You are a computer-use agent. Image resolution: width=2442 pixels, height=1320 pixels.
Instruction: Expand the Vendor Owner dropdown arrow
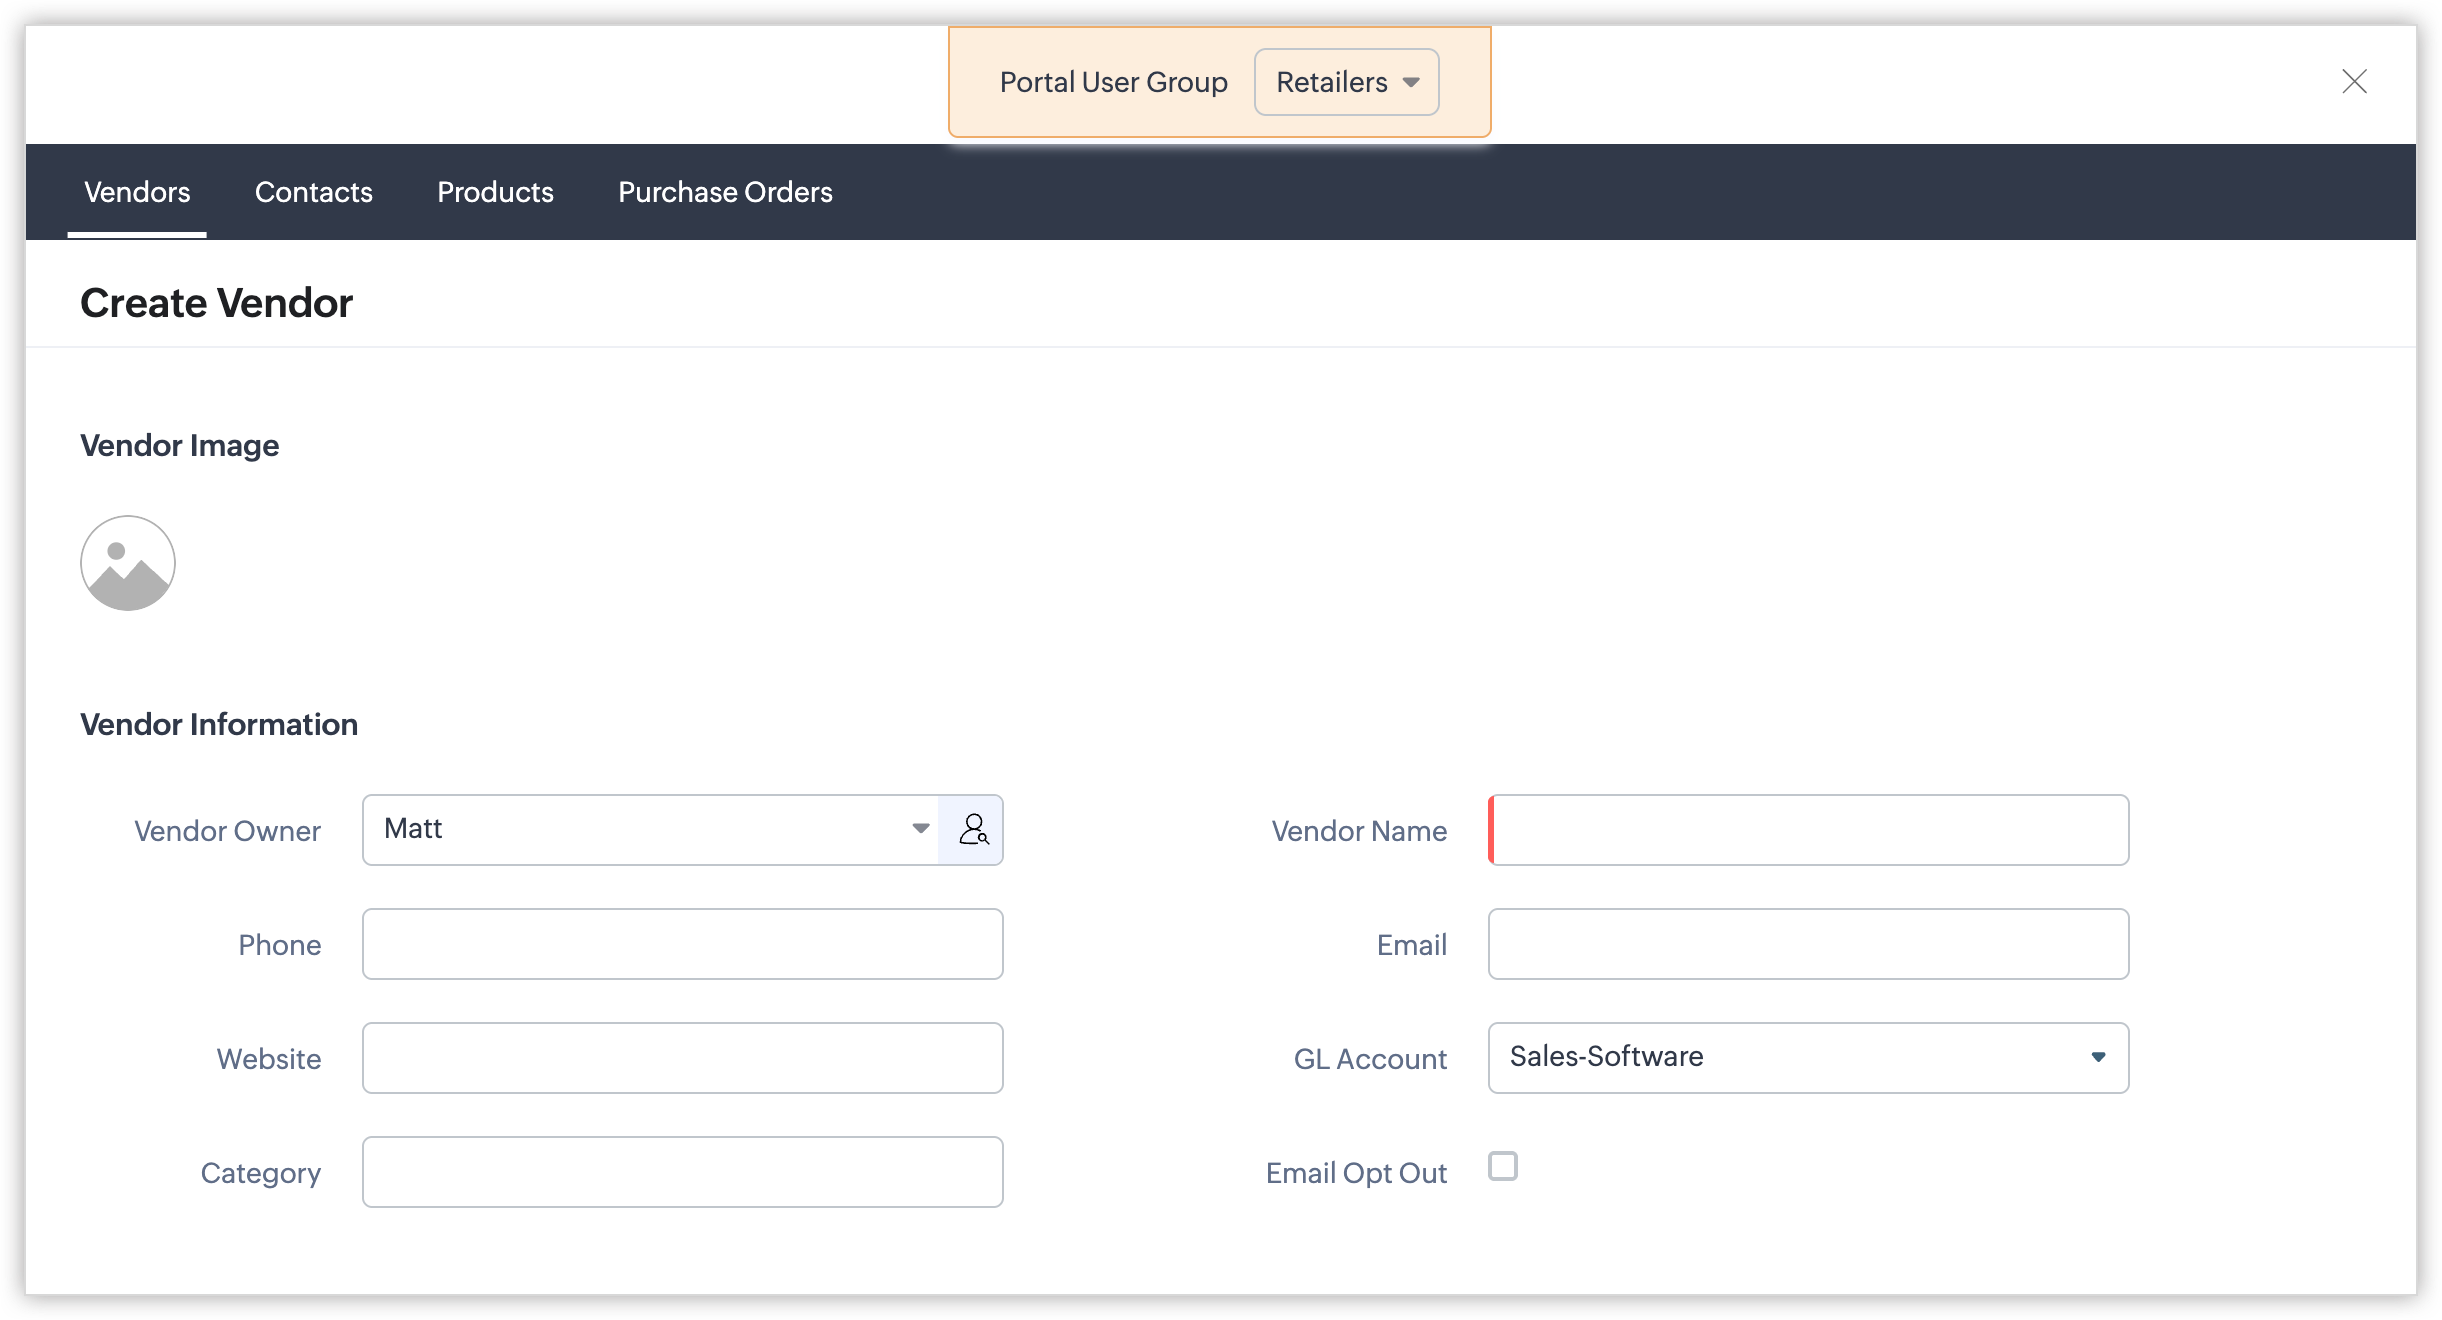point(920,829)
